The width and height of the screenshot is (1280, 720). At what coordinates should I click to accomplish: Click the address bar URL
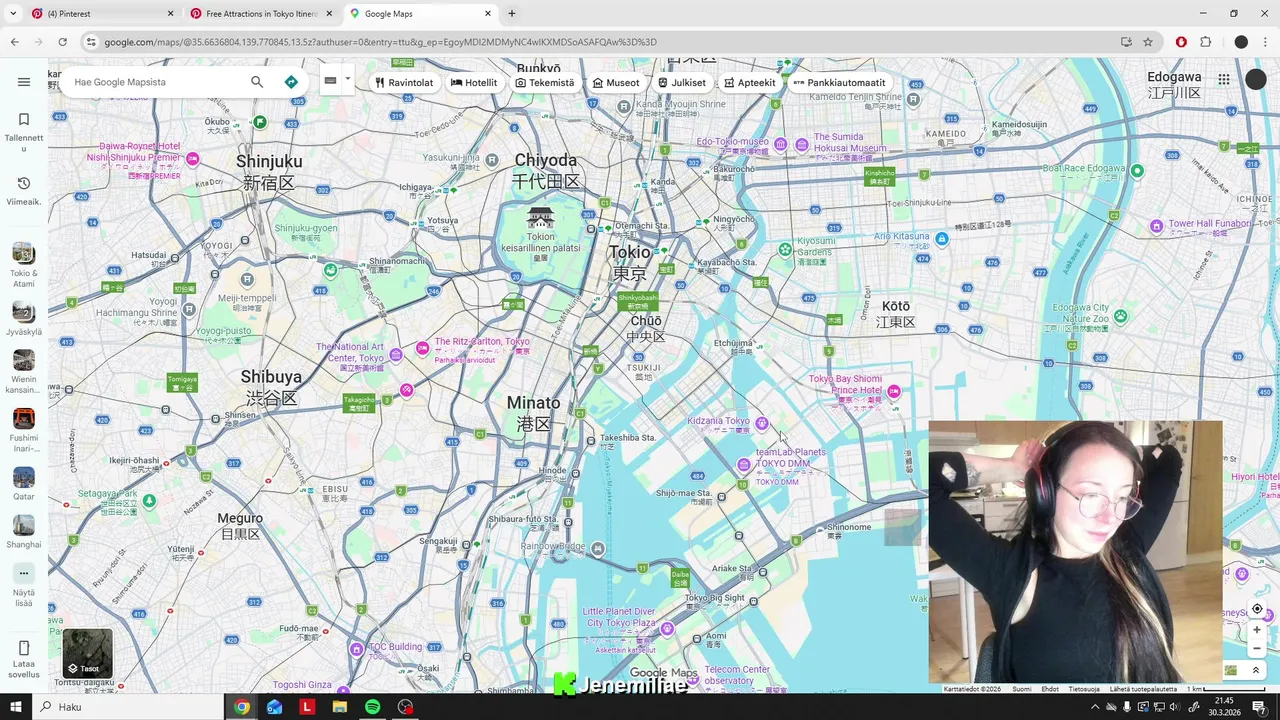380,42
